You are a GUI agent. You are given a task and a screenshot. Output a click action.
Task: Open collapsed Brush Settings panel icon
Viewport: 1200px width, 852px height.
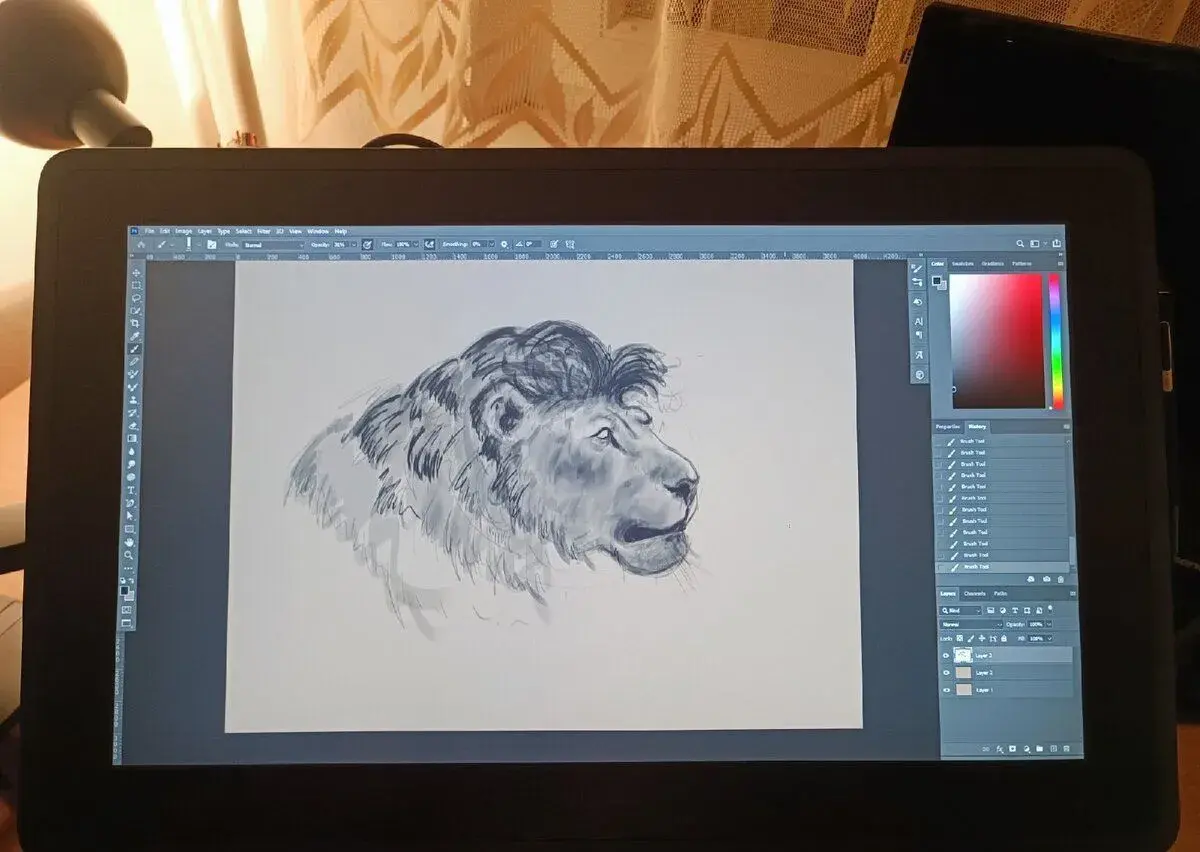pos(918,268)
